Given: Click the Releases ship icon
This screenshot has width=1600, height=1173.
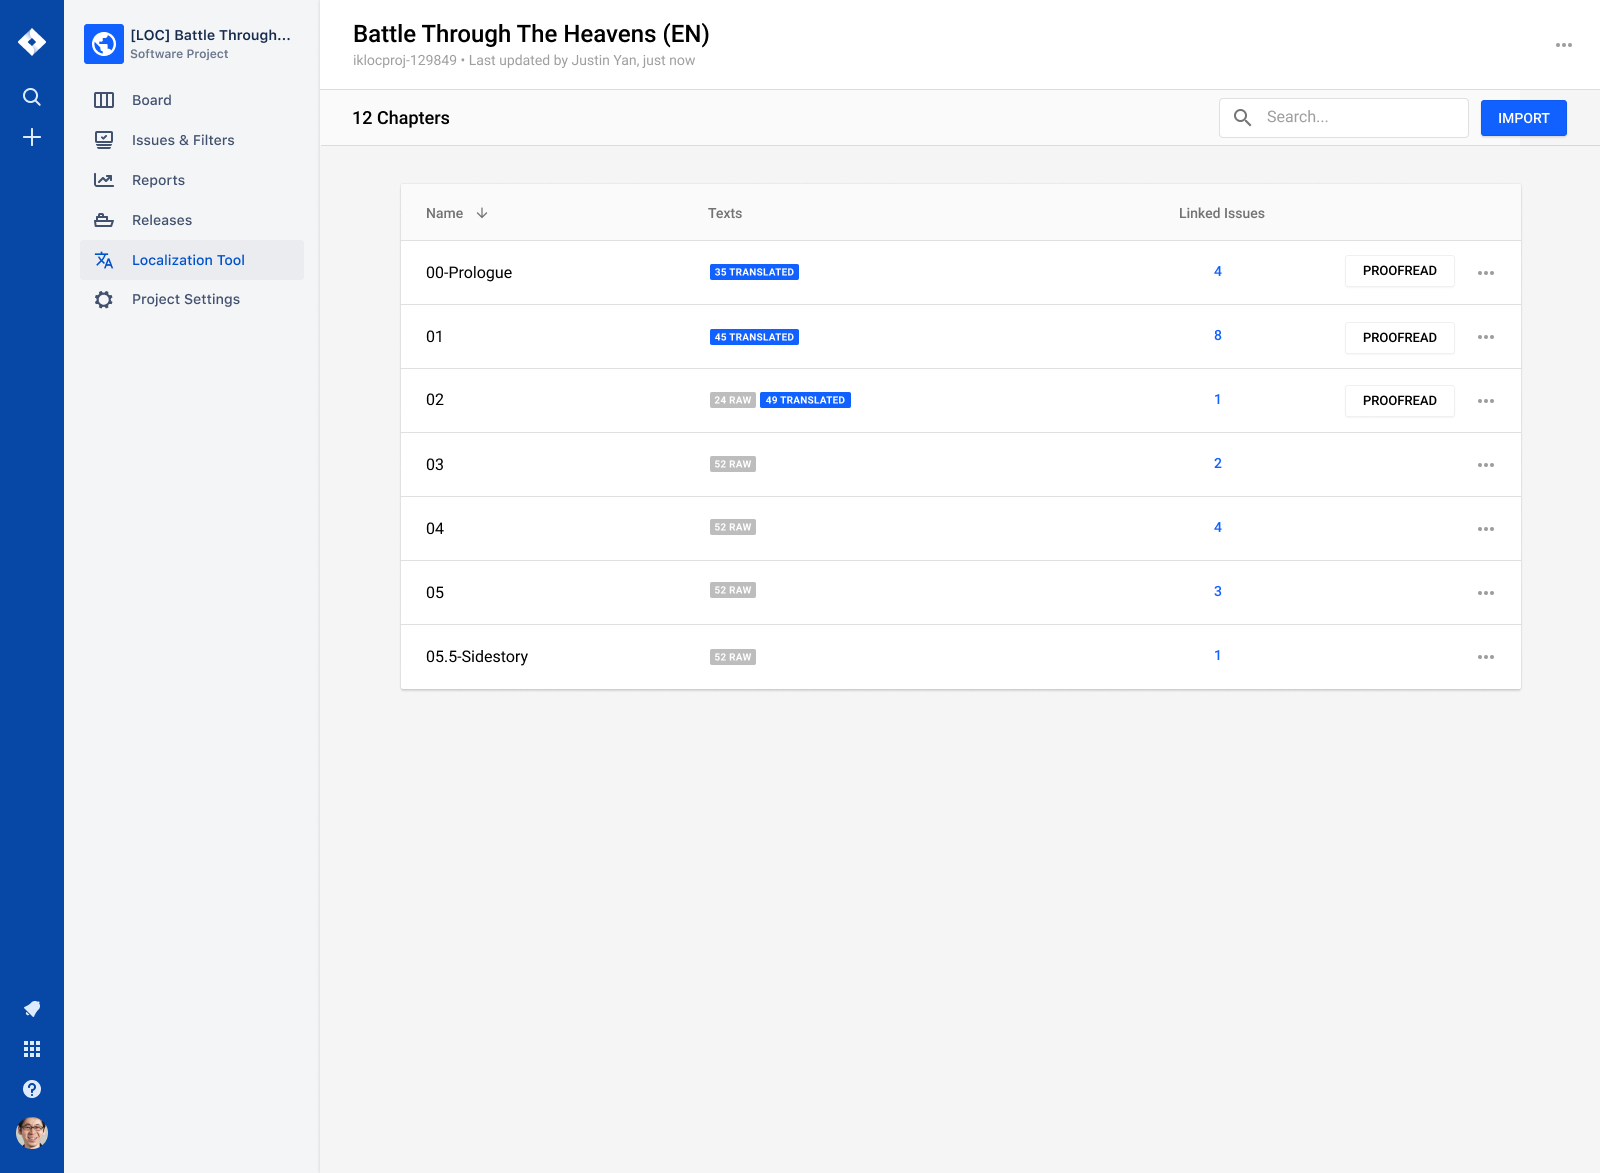Looking at the screenshot, I should (104, 220).
